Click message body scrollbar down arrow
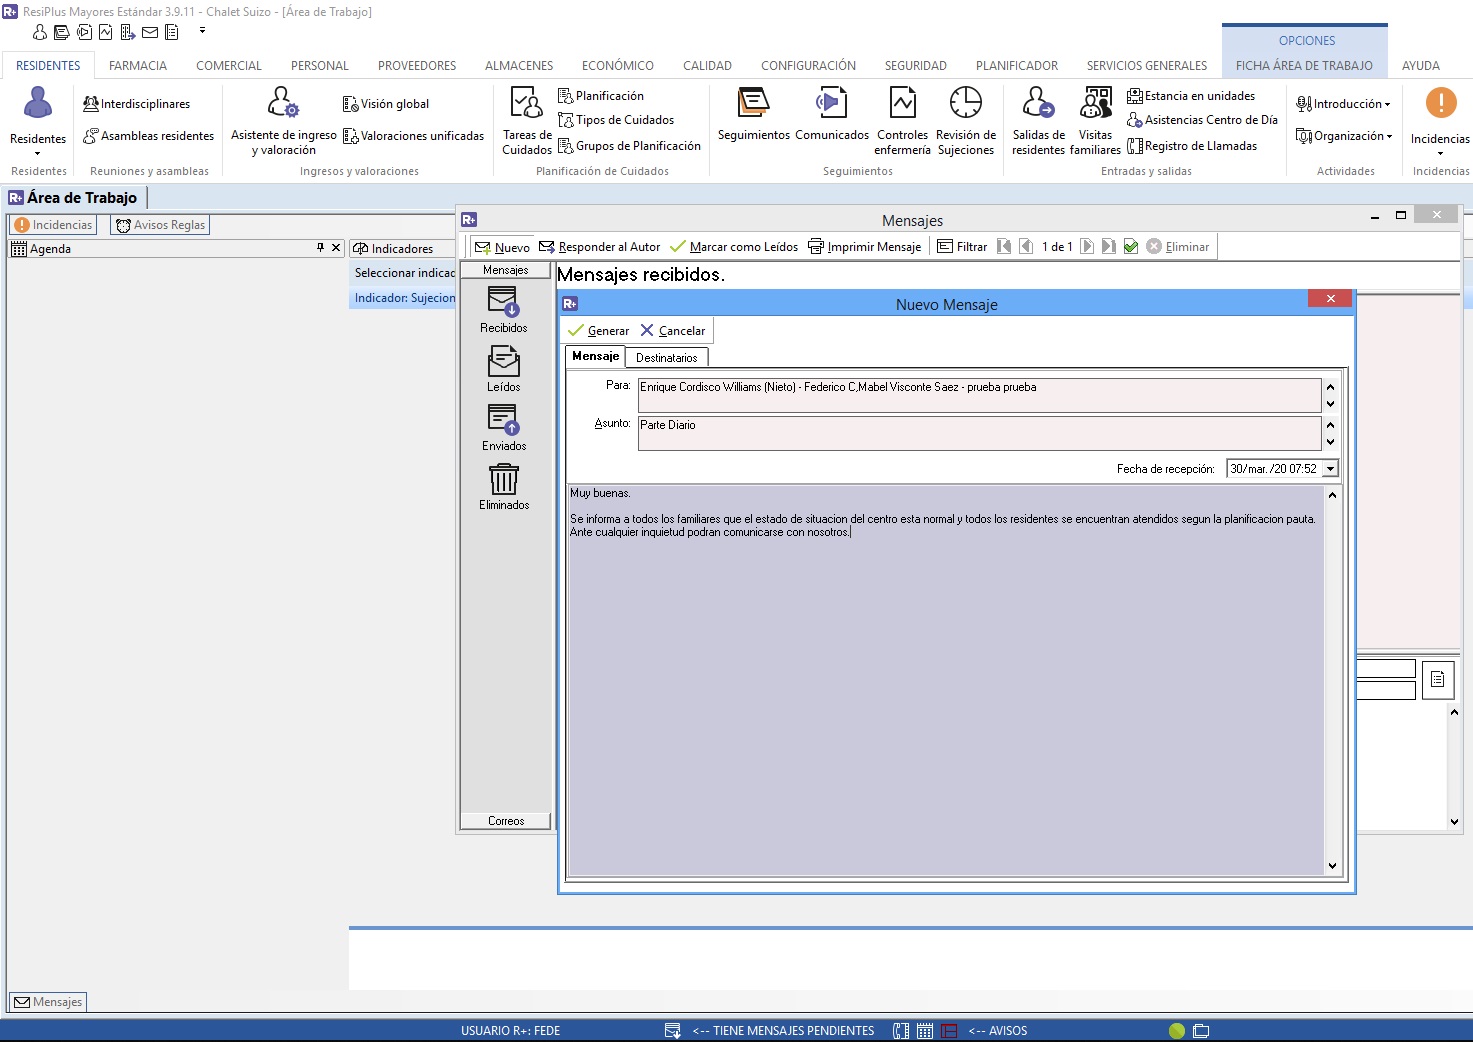The image size is (1473, 1042). [1332, 866]
